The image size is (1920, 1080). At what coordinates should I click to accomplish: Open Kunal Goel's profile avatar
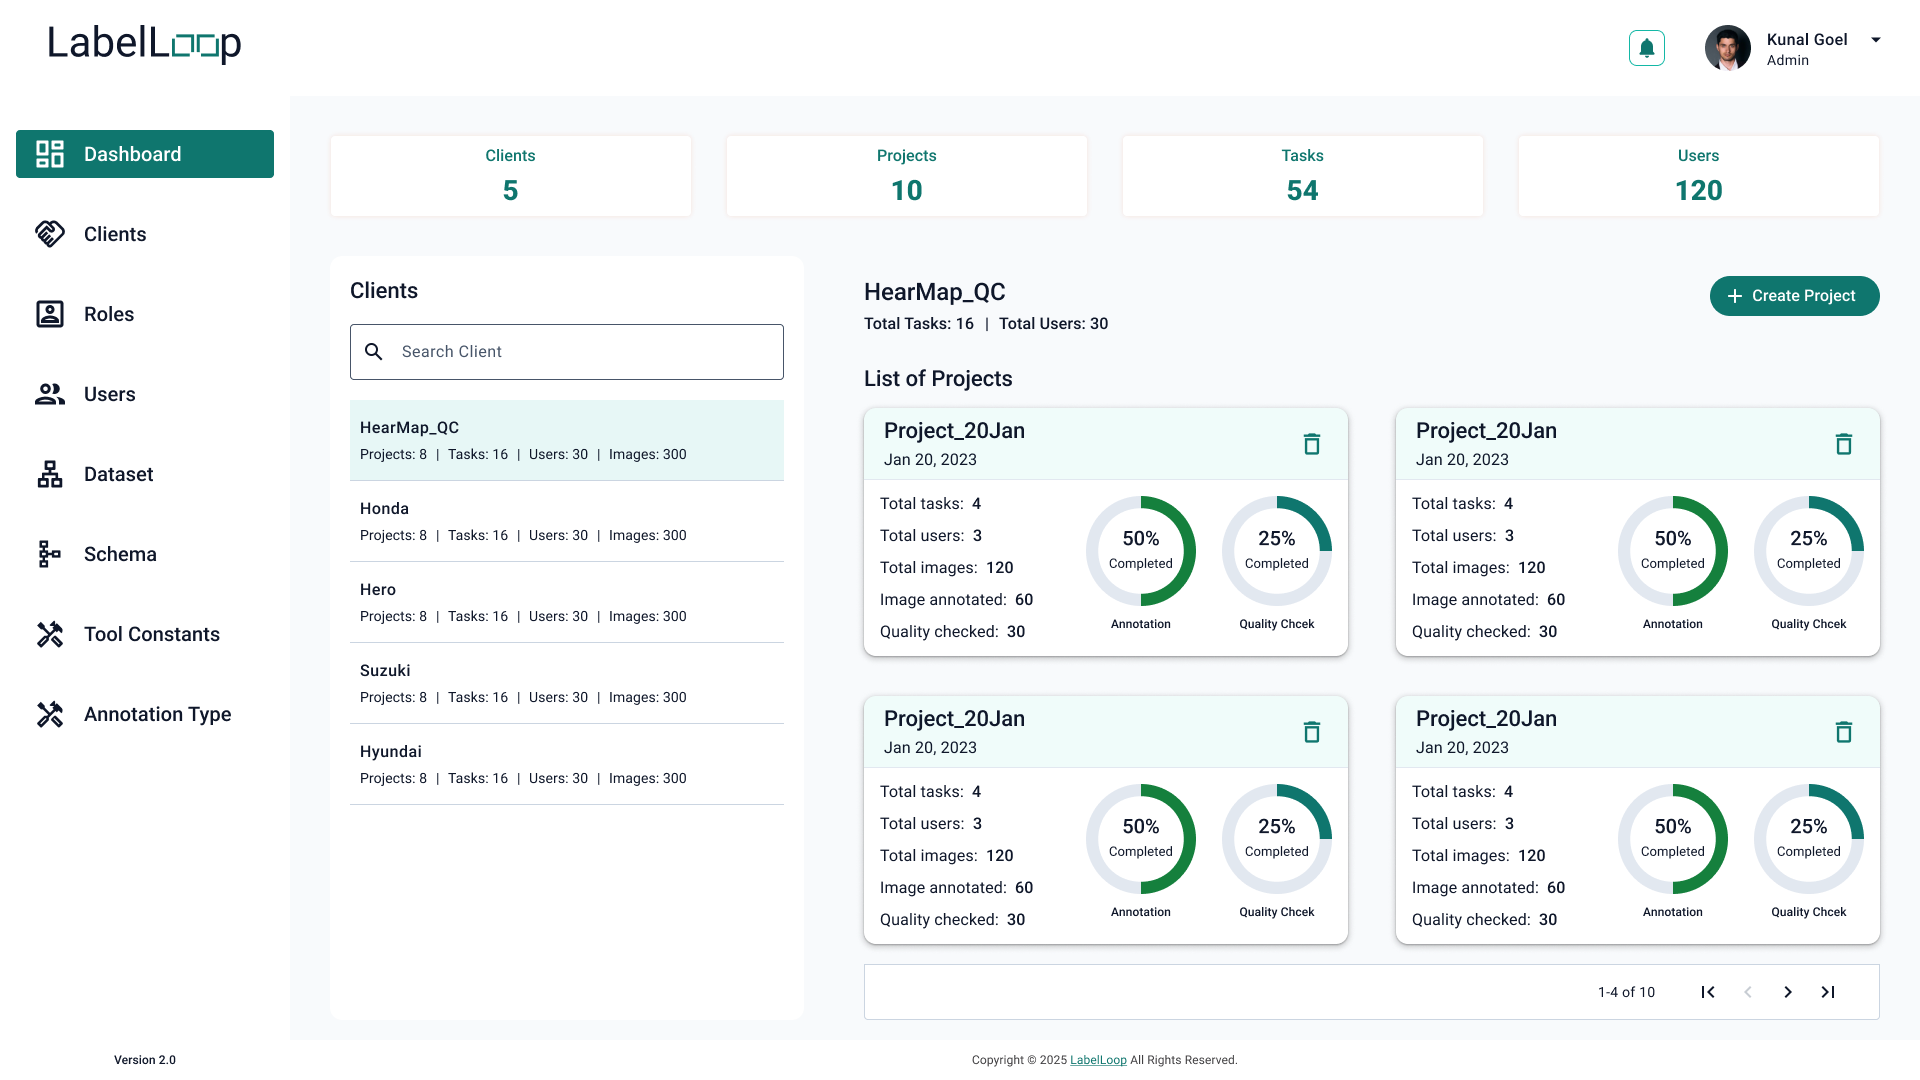(x=1728, y=48)
